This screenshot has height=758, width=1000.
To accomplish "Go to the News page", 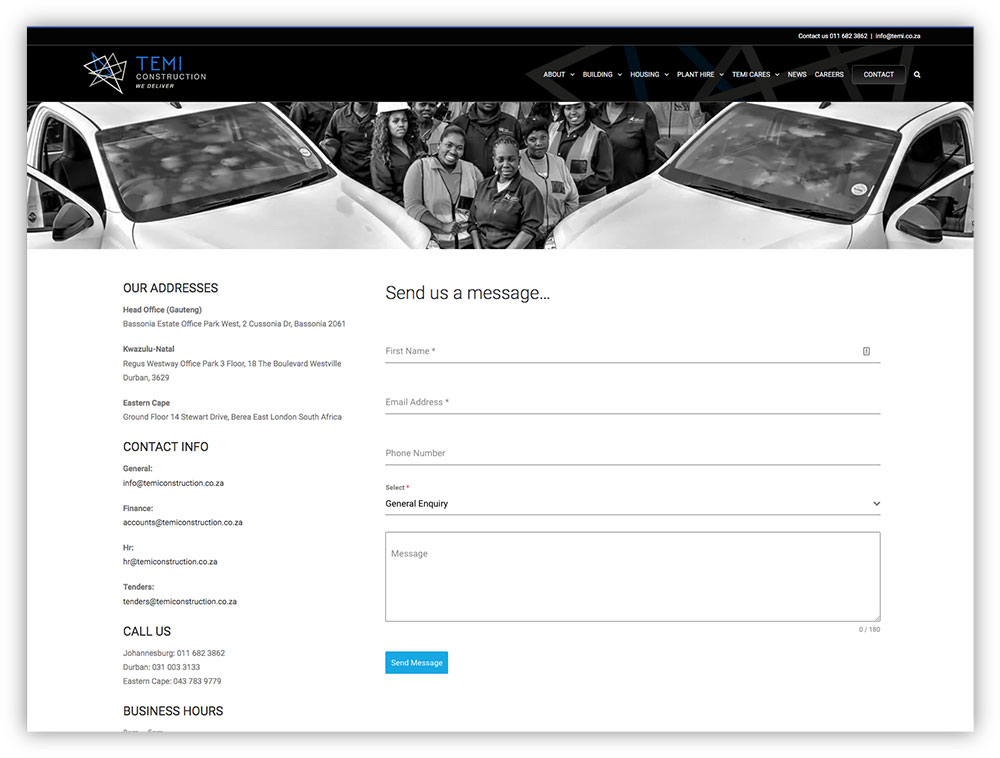I will [x=797, y=75].
